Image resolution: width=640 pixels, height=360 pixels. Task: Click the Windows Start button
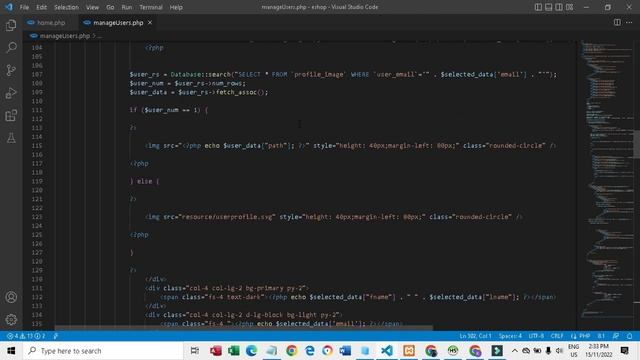(x=11, y=351)
